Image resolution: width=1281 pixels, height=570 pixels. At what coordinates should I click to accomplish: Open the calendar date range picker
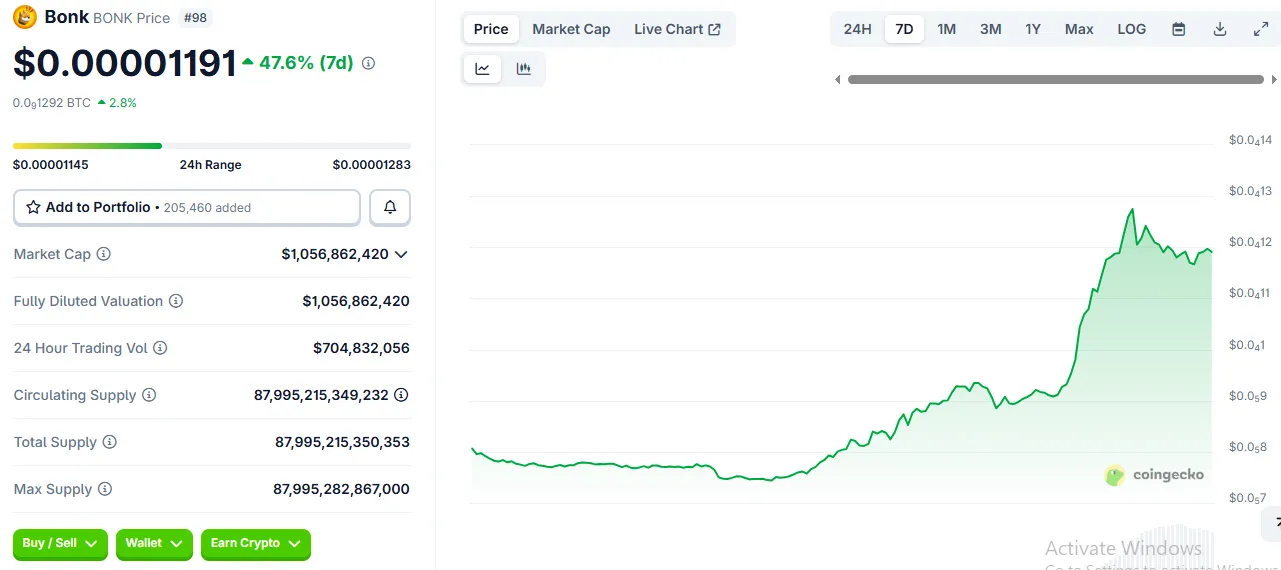[1179, 29]
